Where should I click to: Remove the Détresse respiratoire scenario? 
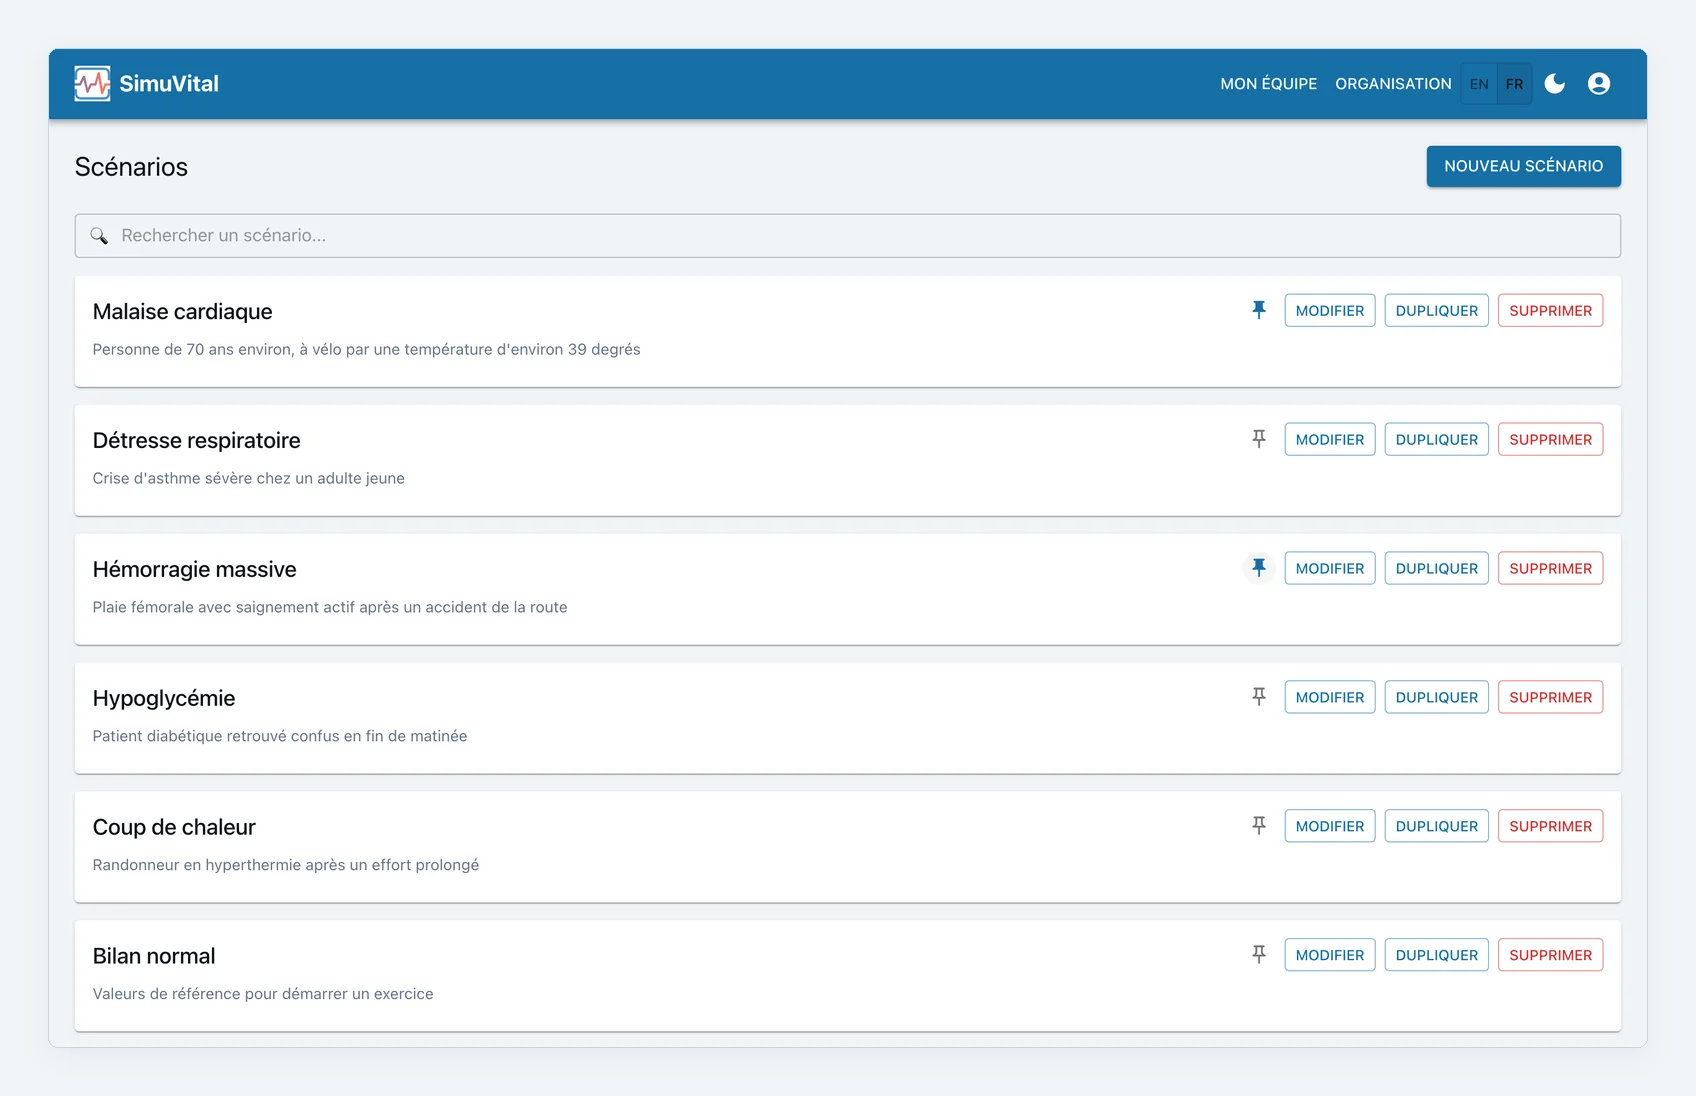1550,440
